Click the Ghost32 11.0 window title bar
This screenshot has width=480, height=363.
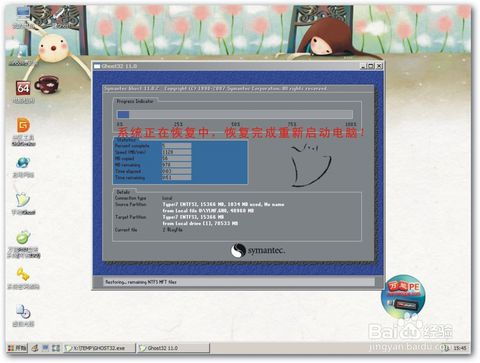point(227,66)
